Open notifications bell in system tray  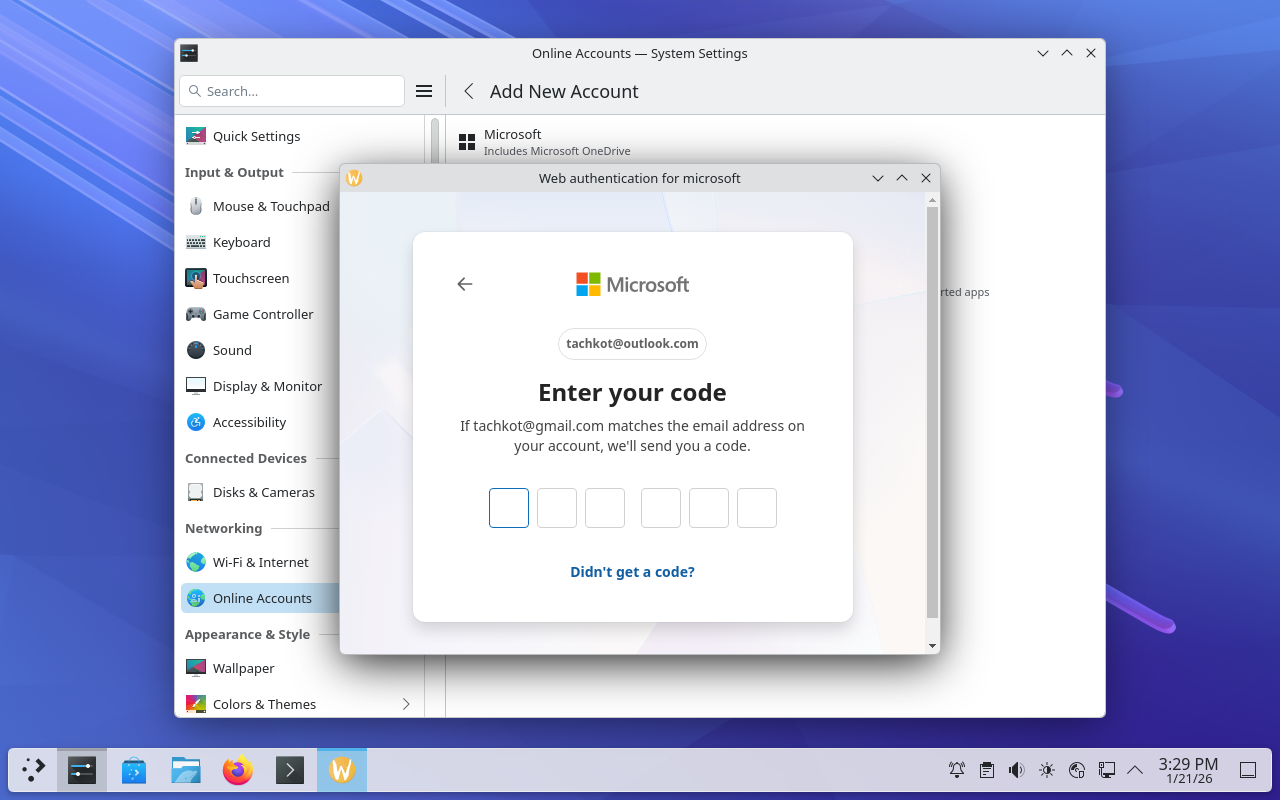click(x=957, y=770)
